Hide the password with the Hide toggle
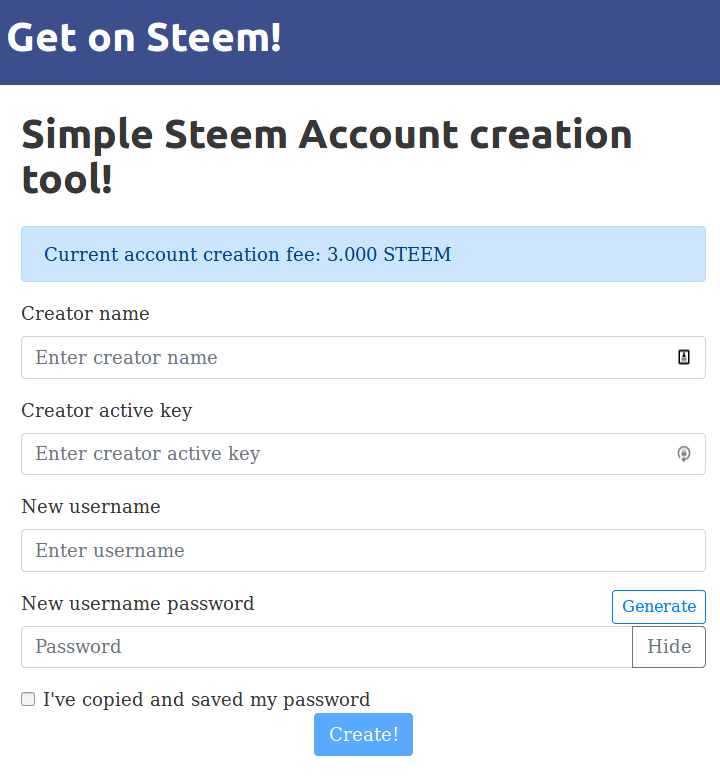Viewport: 720px width, 776px height. [x=669, y=647]
